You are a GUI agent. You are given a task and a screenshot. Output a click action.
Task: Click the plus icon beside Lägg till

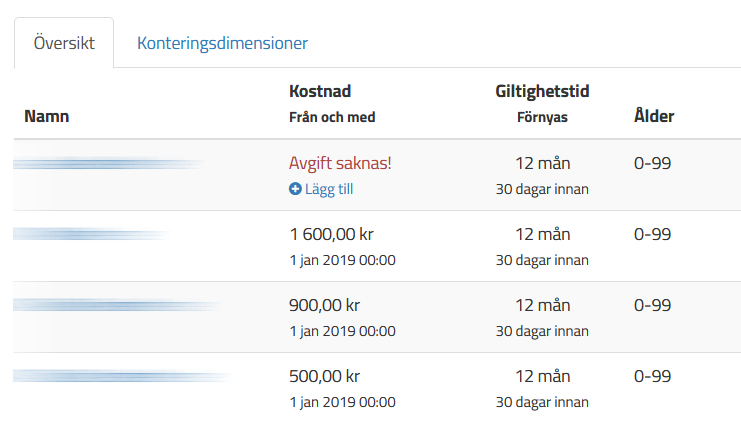[295, 189]
